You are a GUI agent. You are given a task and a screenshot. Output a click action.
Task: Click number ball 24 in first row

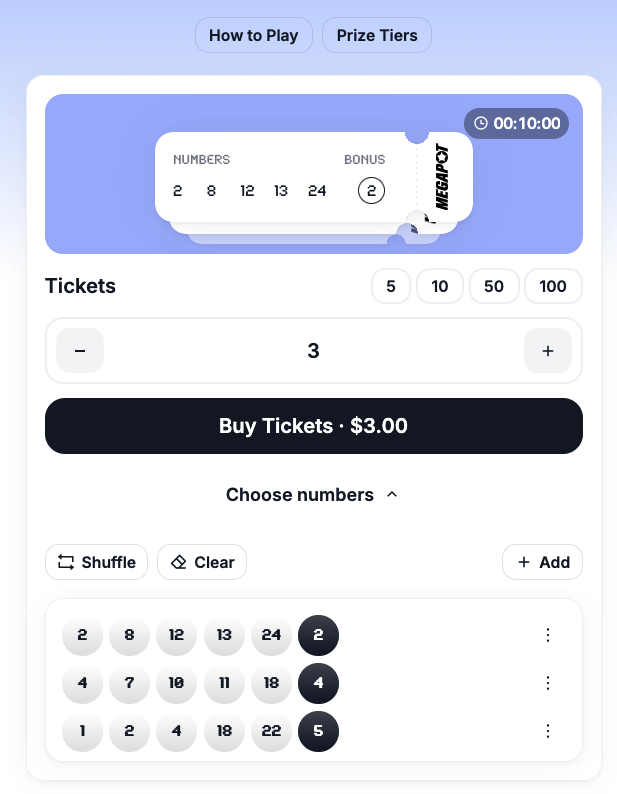[x=271, y=635]
